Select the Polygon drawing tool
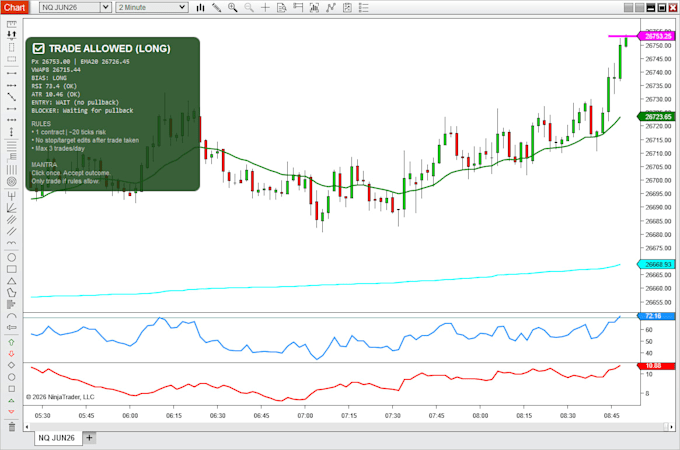The width and height of the screenshot is (680, 450). [12, 293]
